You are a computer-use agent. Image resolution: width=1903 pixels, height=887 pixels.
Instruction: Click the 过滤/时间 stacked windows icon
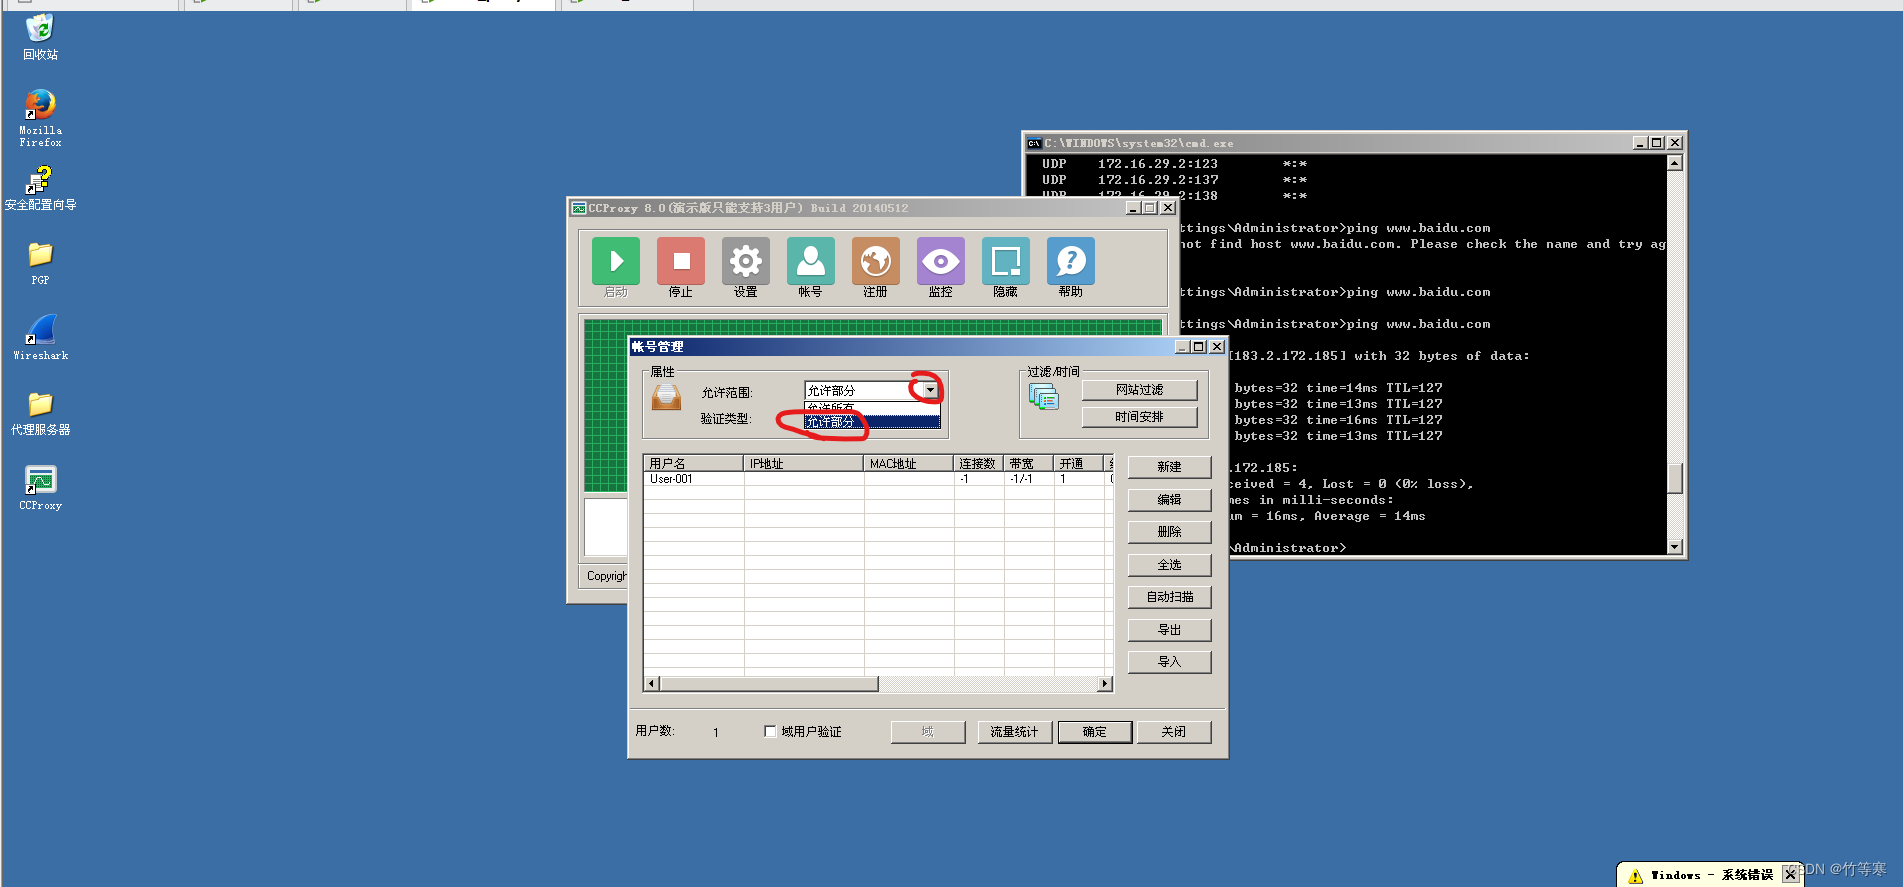1044,397
